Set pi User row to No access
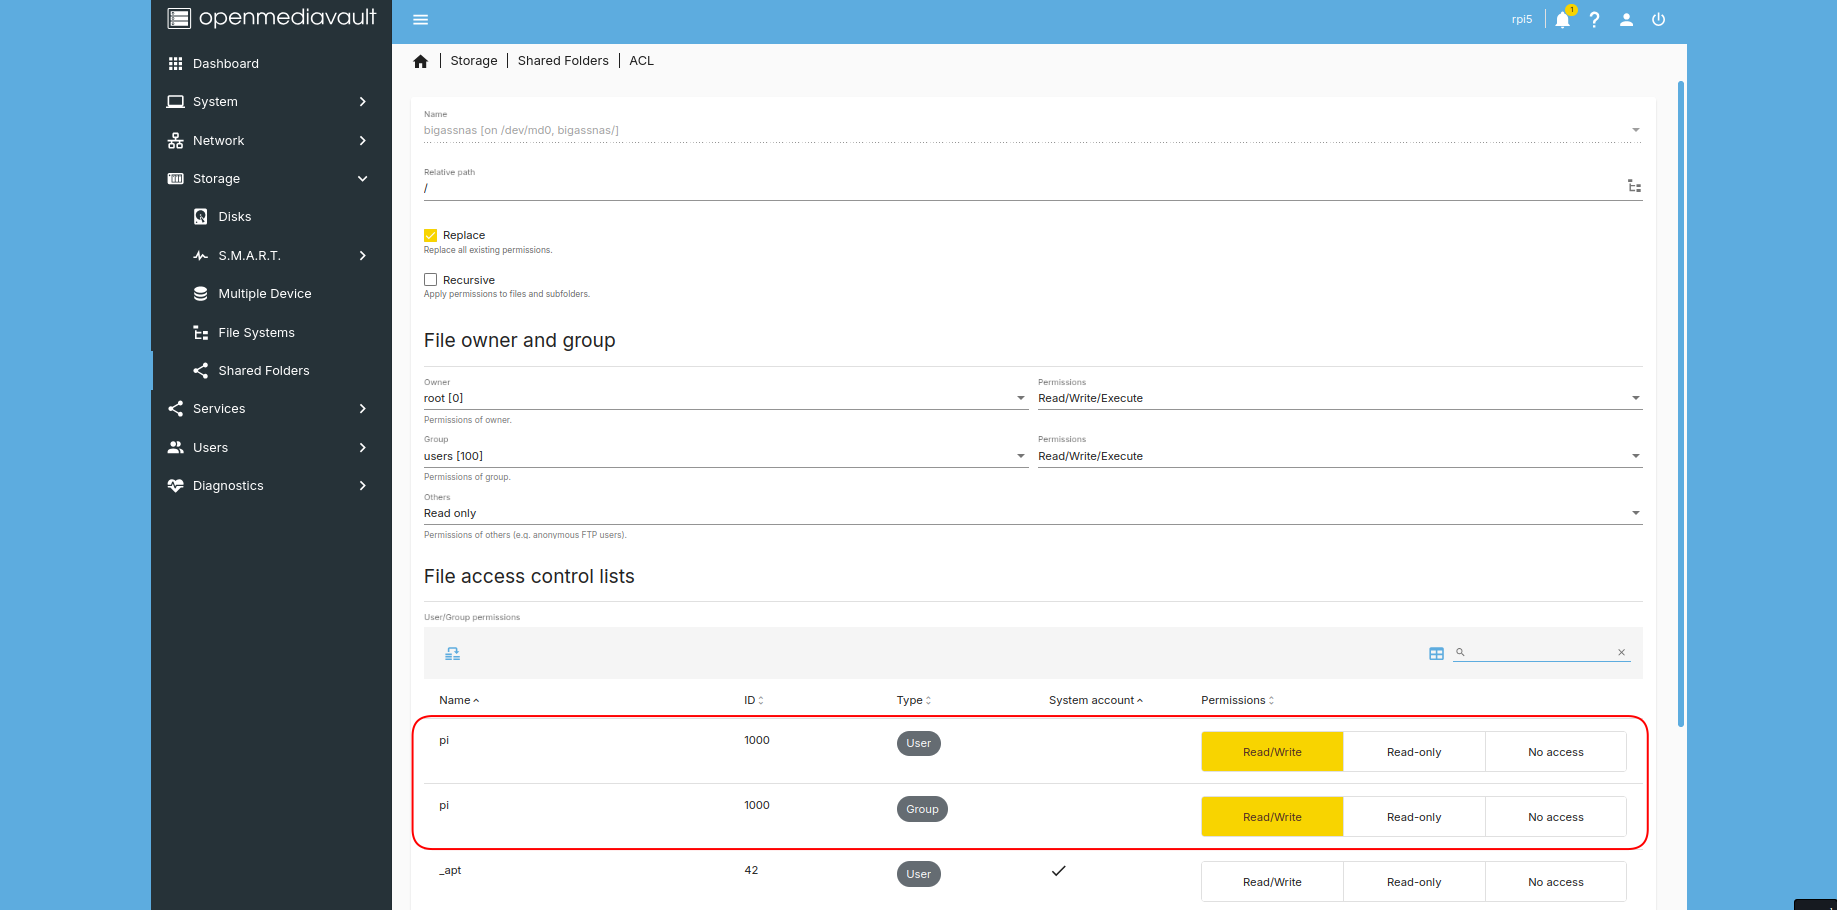 click(1556, 752)
